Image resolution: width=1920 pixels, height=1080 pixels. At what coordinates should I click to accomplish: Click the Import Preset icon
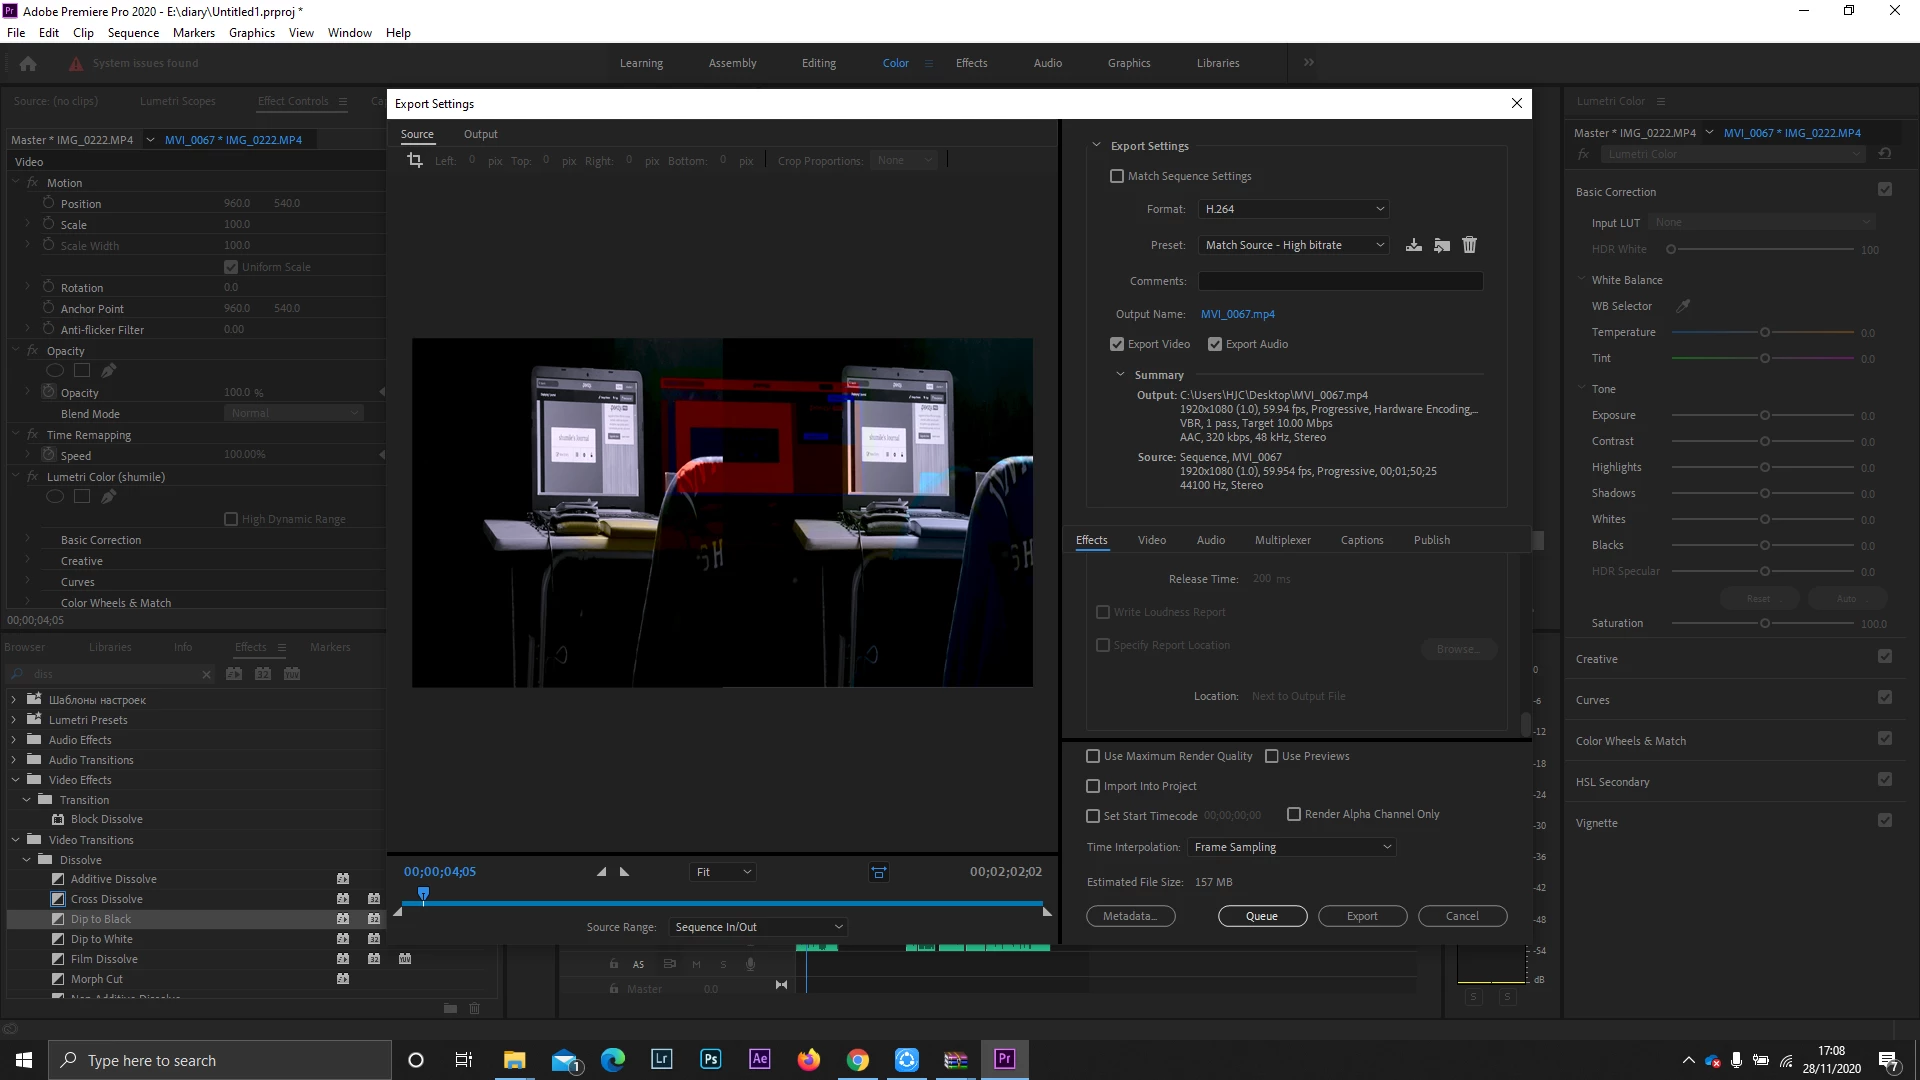(1441, 245)
